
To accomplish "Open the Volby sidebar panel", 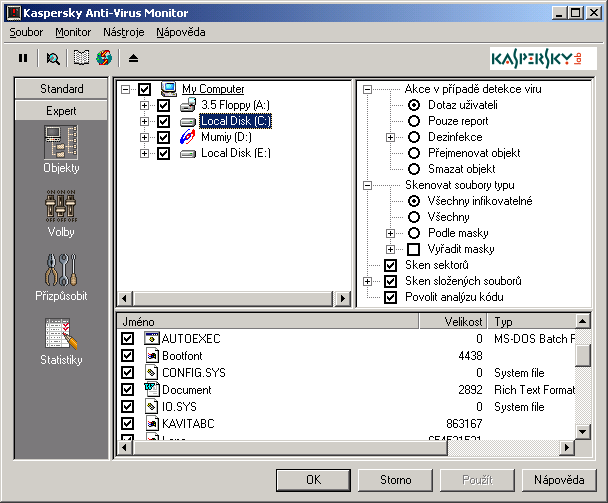I will [x=61, y=214].
